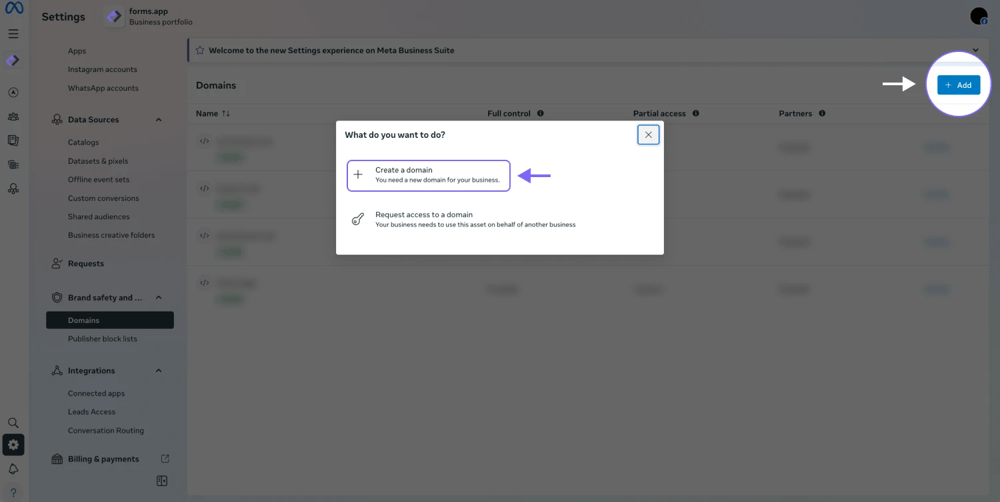Click the settings gear icon
1000x502 pixels.
click(13, 445)
